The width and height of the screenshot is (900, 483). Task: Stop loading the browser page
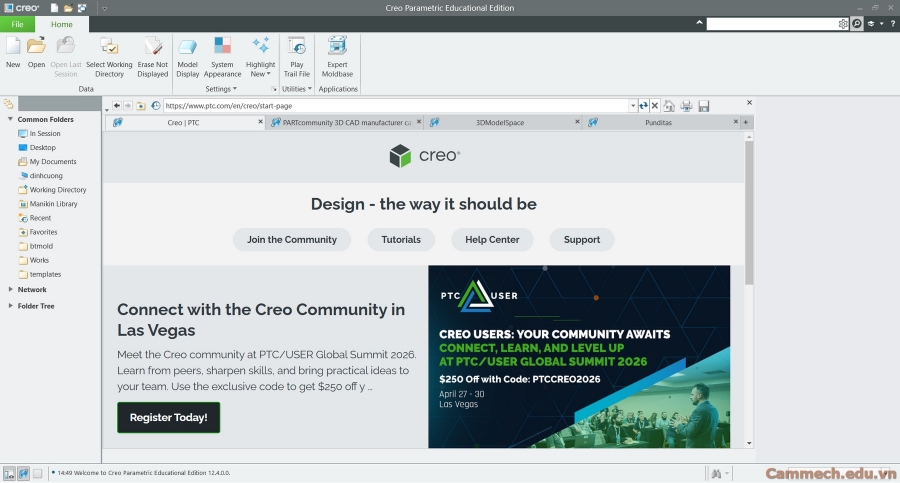coord(654,106)
